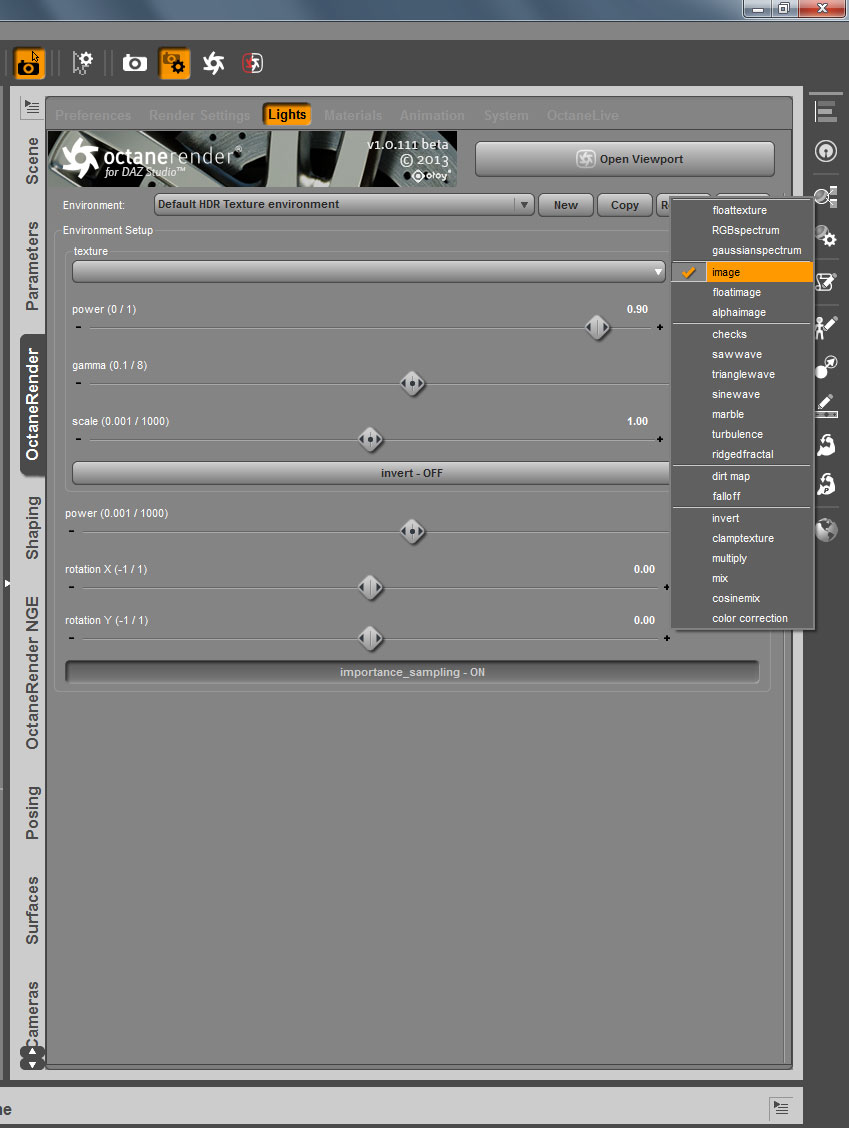Open the Animation tab

click(432, 115)
